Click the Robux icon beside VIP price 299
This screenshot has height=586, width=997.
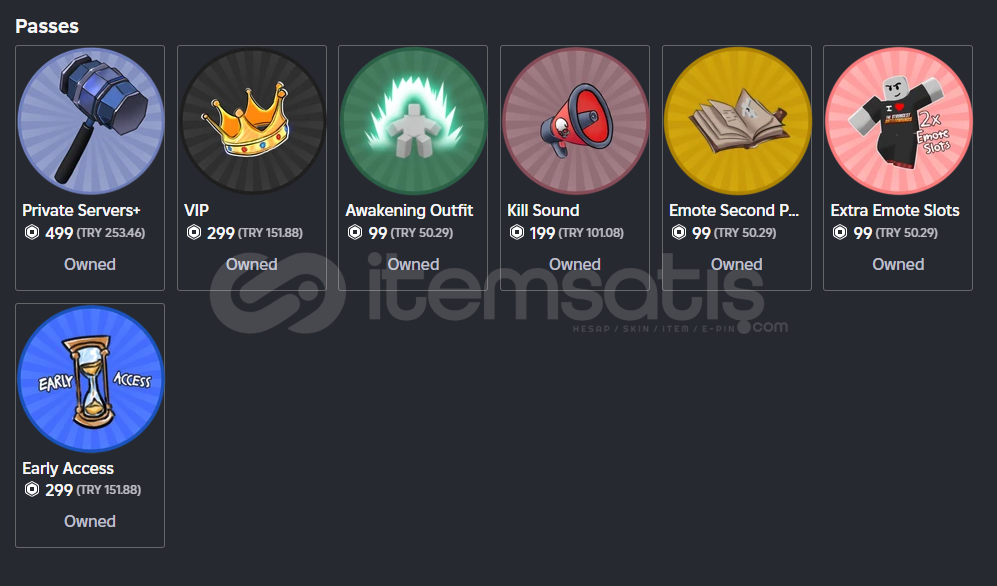(193, 233)
